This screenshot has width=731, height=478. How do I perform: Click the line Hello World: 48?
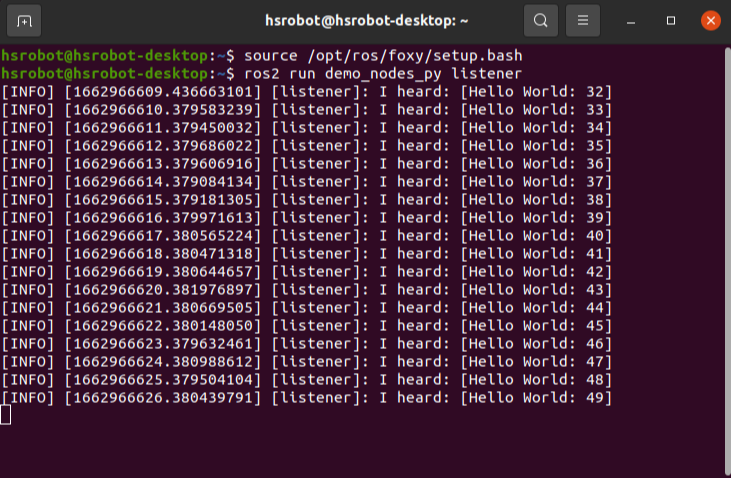pos(306,380)
